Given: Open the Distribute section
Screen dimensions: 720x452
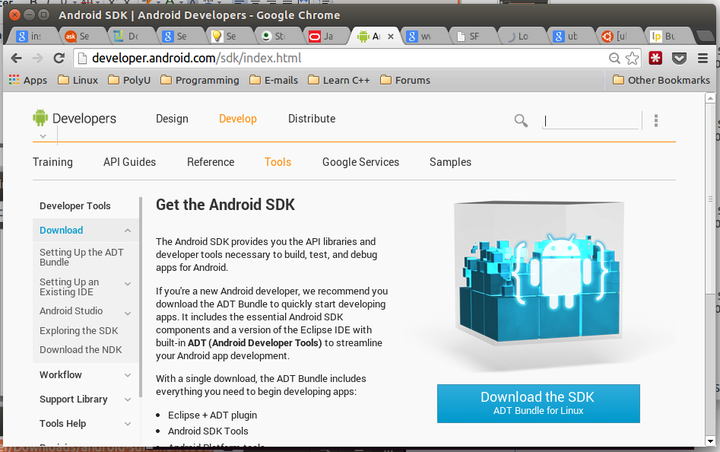Looking at the screenshot, I should (x=312, y=119).
